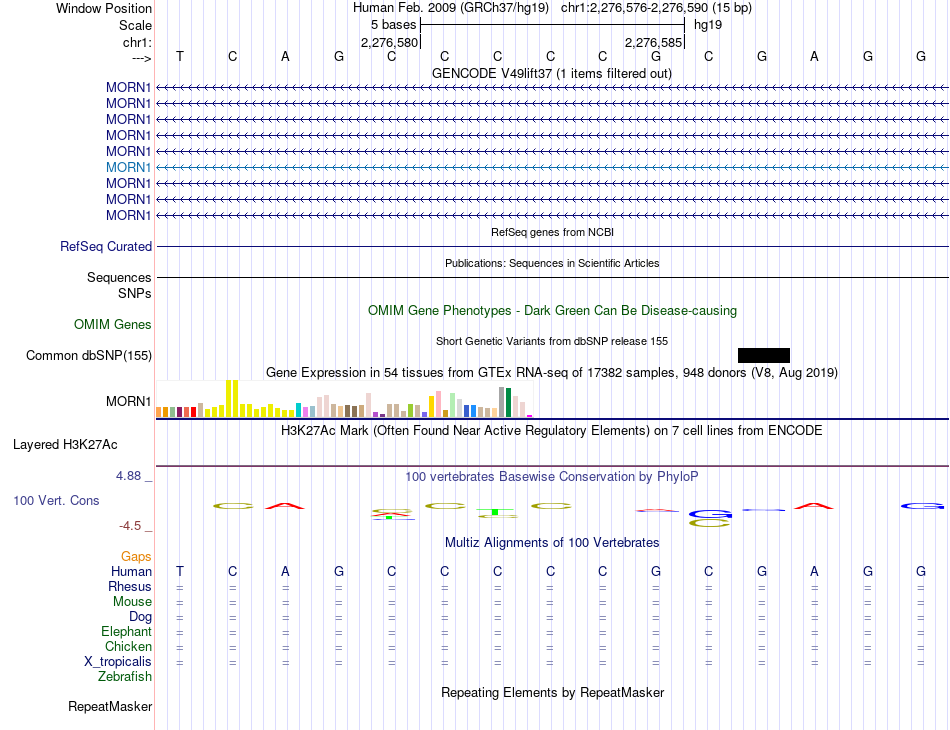This screenshot has height=730, width=950.
Task: Select the Zebrafish species row label
Action: point(125,677)
